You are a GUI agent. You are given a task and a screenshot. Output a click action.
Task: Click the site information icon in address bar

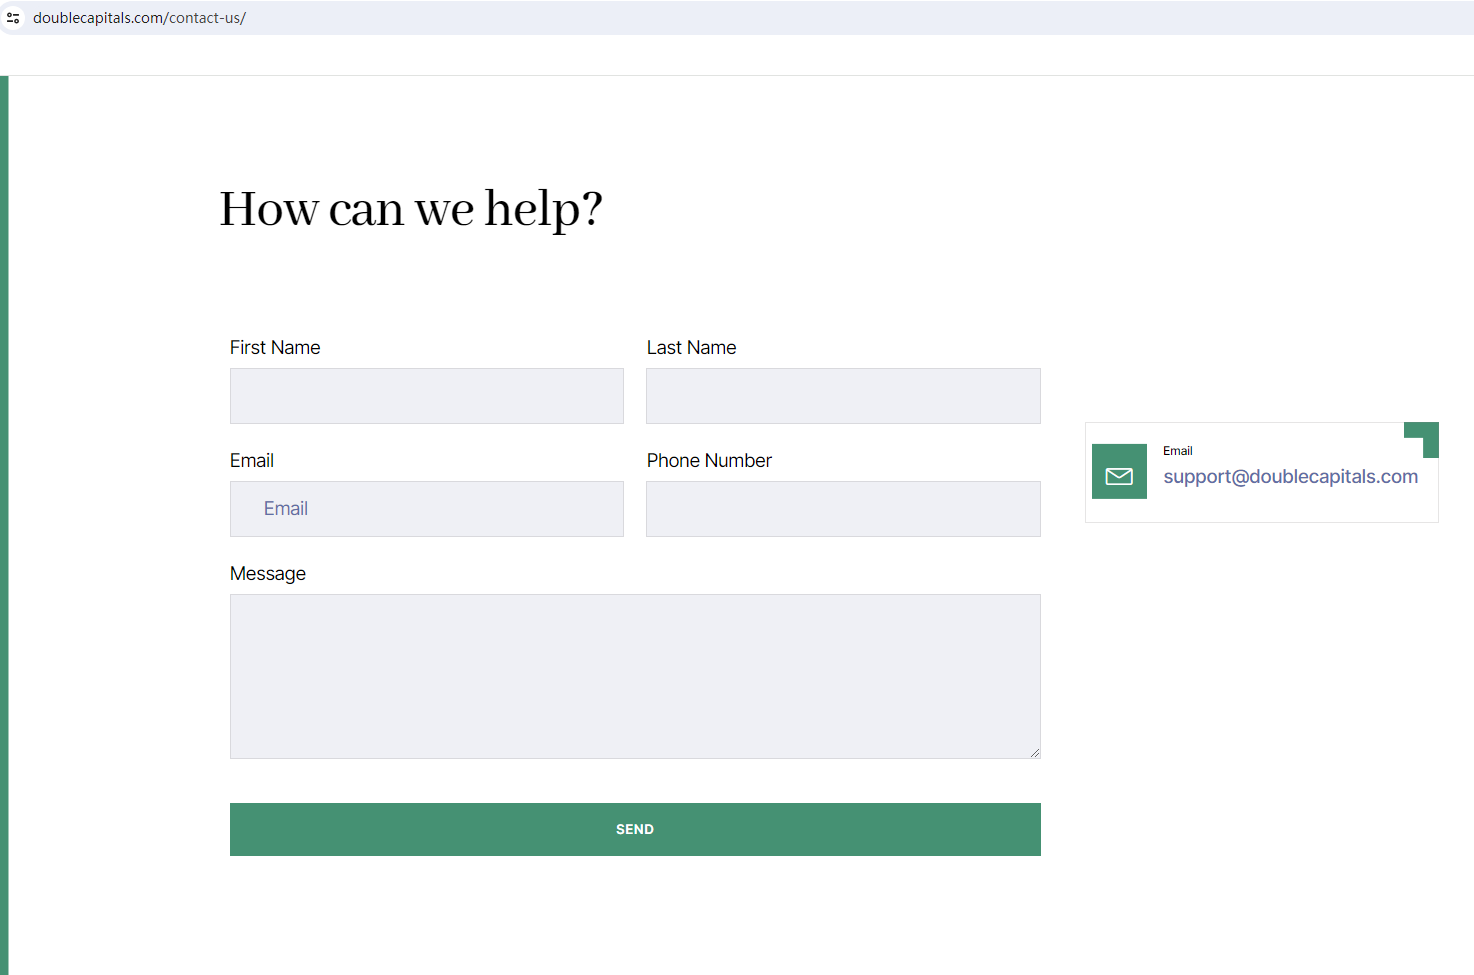pos(13,18)
